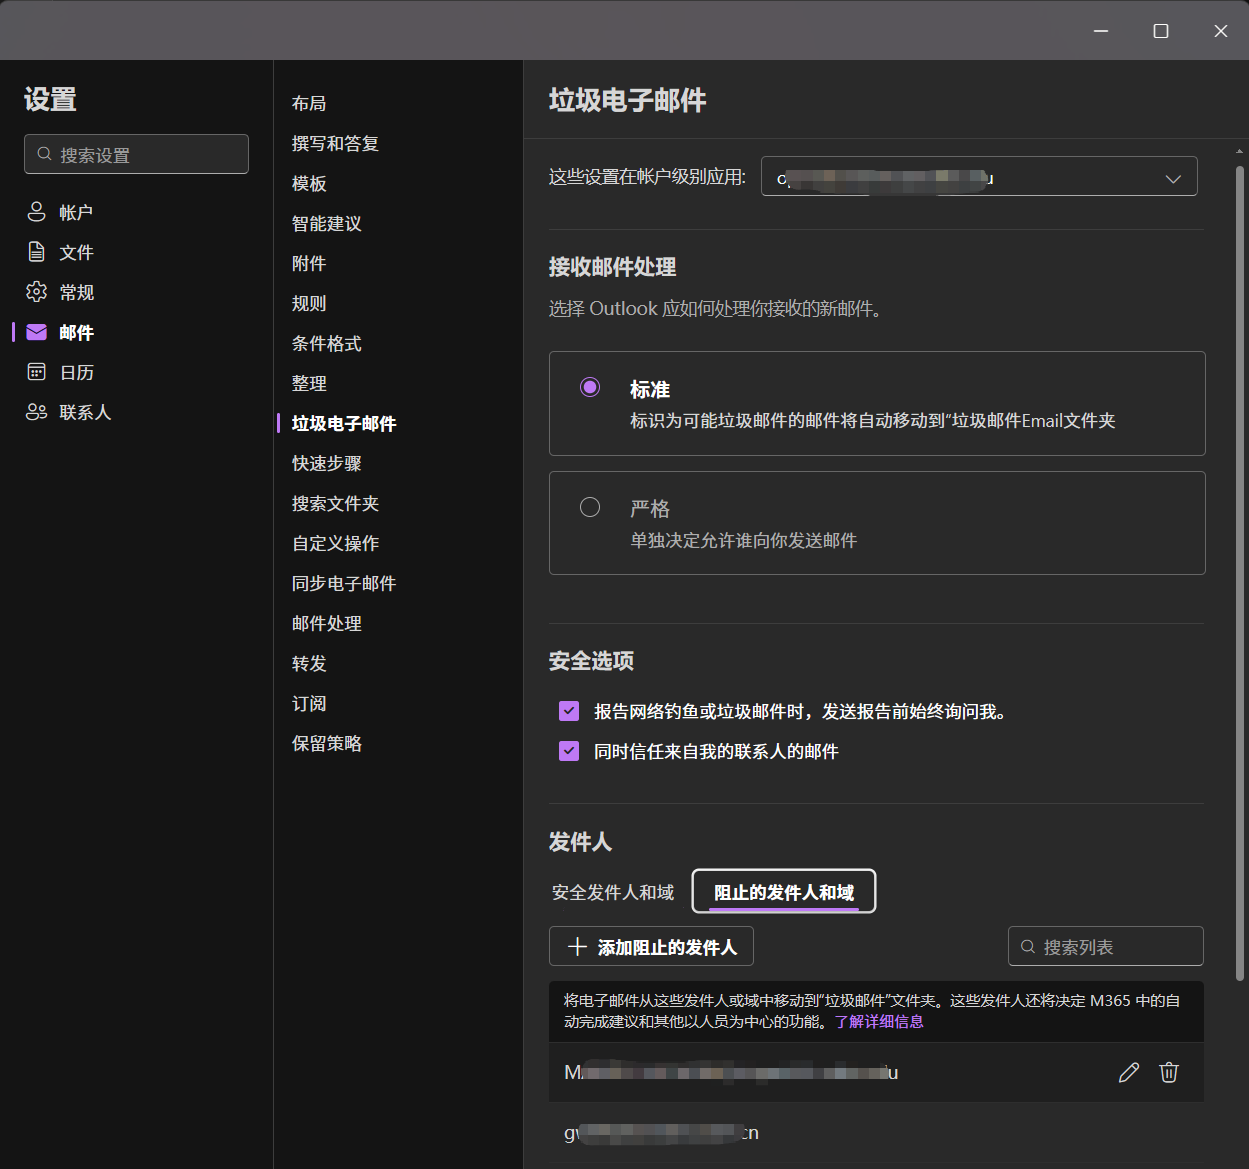
Task: Select the 标准 radio button option
Action: click(590, 388)
